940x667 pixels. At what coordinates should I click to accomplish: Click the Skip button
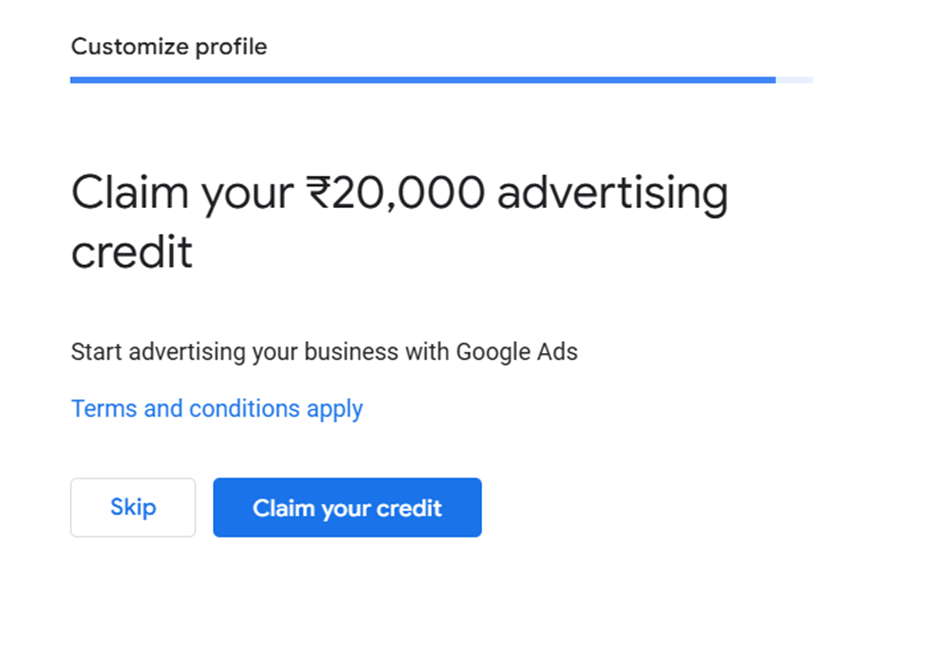tap(133, 507)
